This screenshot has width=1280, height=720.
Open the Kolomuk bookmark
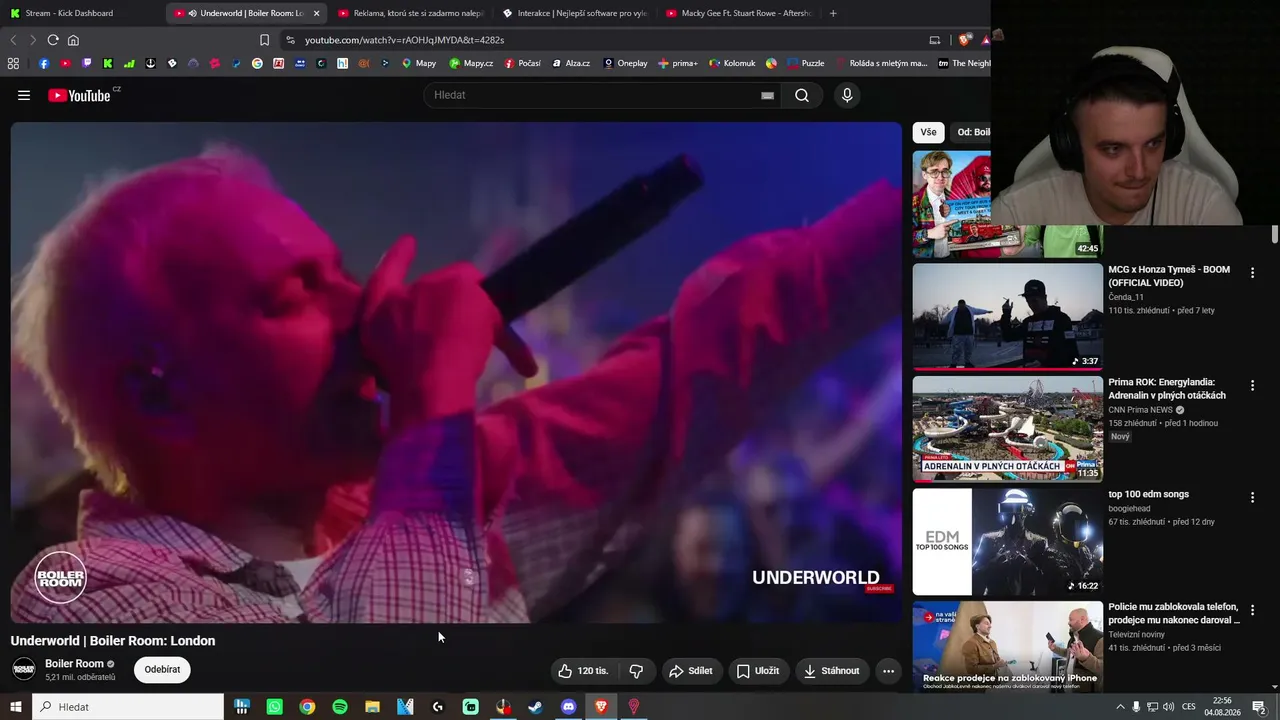732,63
